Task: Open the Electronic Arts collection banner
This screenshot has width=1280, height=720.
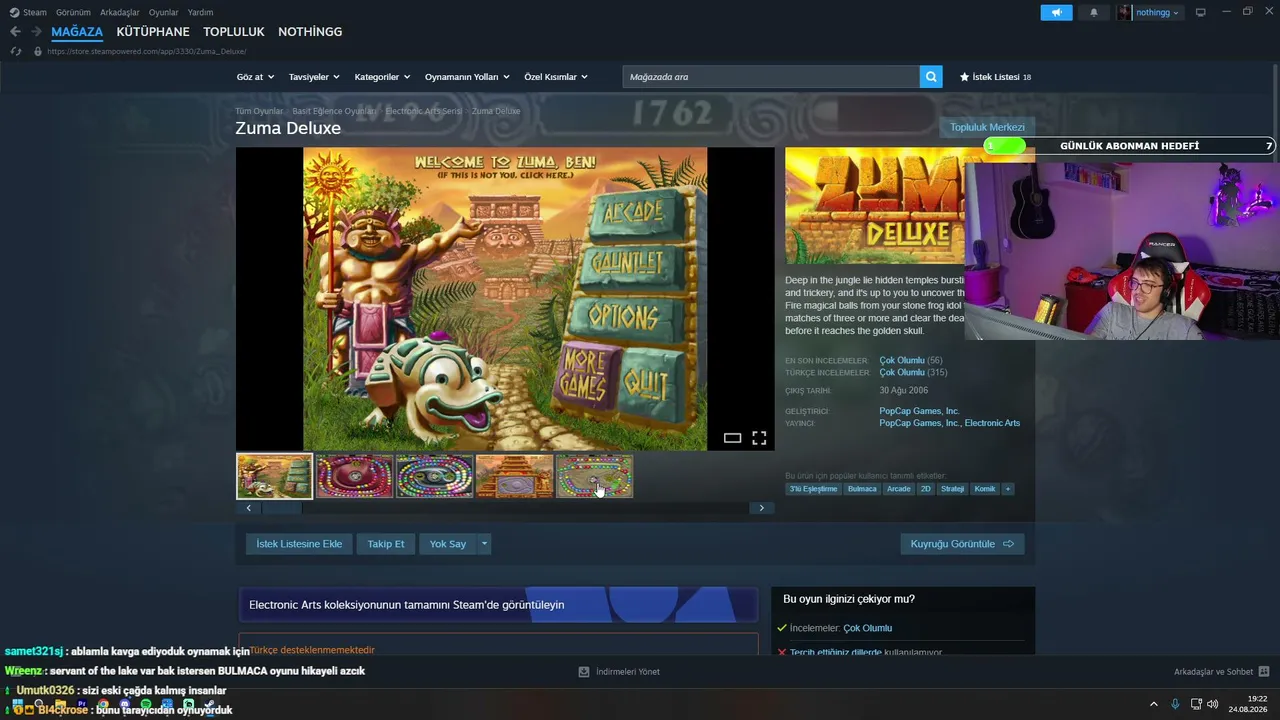Action: tap(498, 605)
